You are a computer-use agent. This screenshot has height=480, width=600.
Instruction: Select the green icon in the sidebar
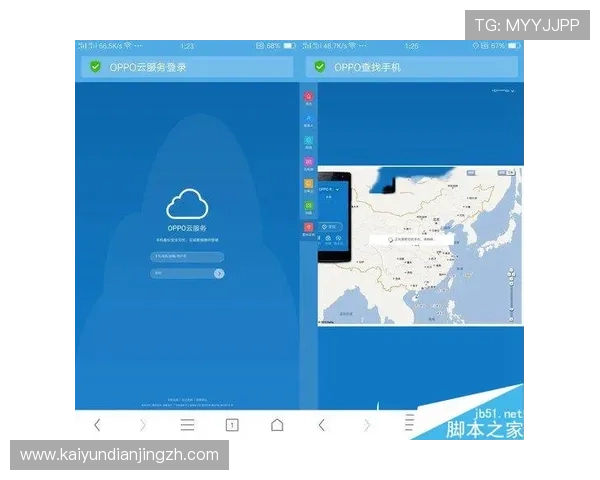pyautogui.click(x=308, y=207)
